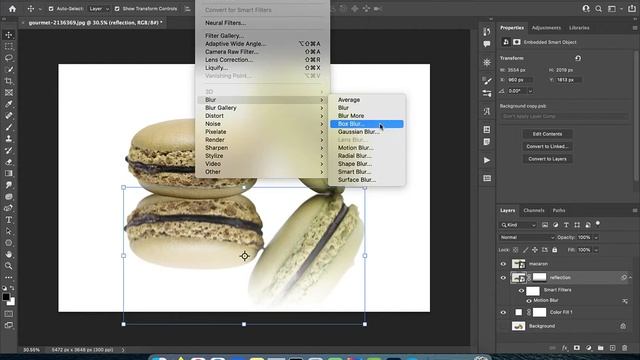This screenshot has width=640, height=360.
Task: Click the Color Fill 1 color thumbnail
Action: coord(518,312)
